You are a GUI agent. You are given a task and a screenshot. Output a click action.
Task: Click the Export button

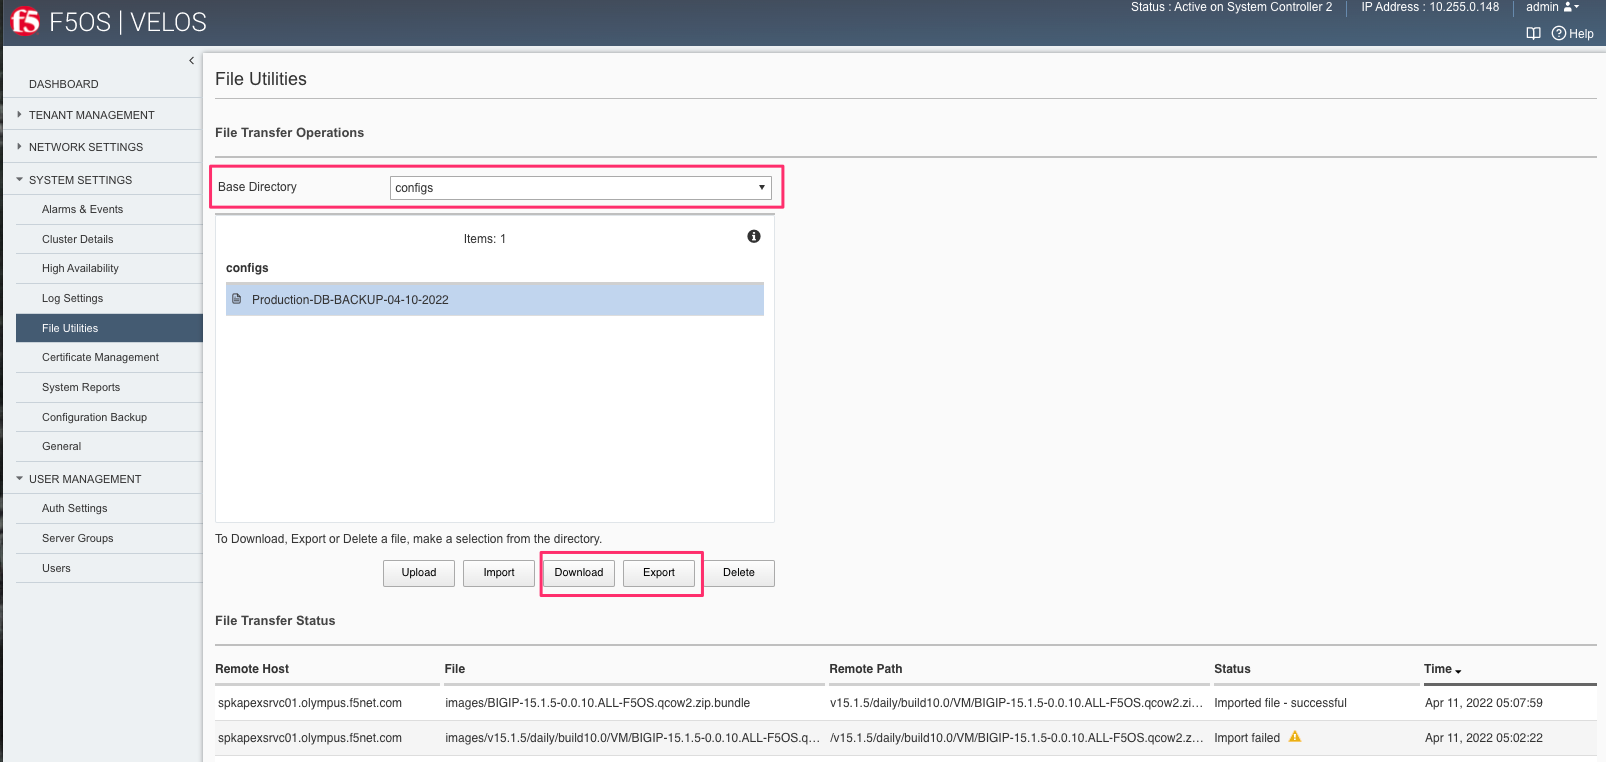tap(659, 573)
